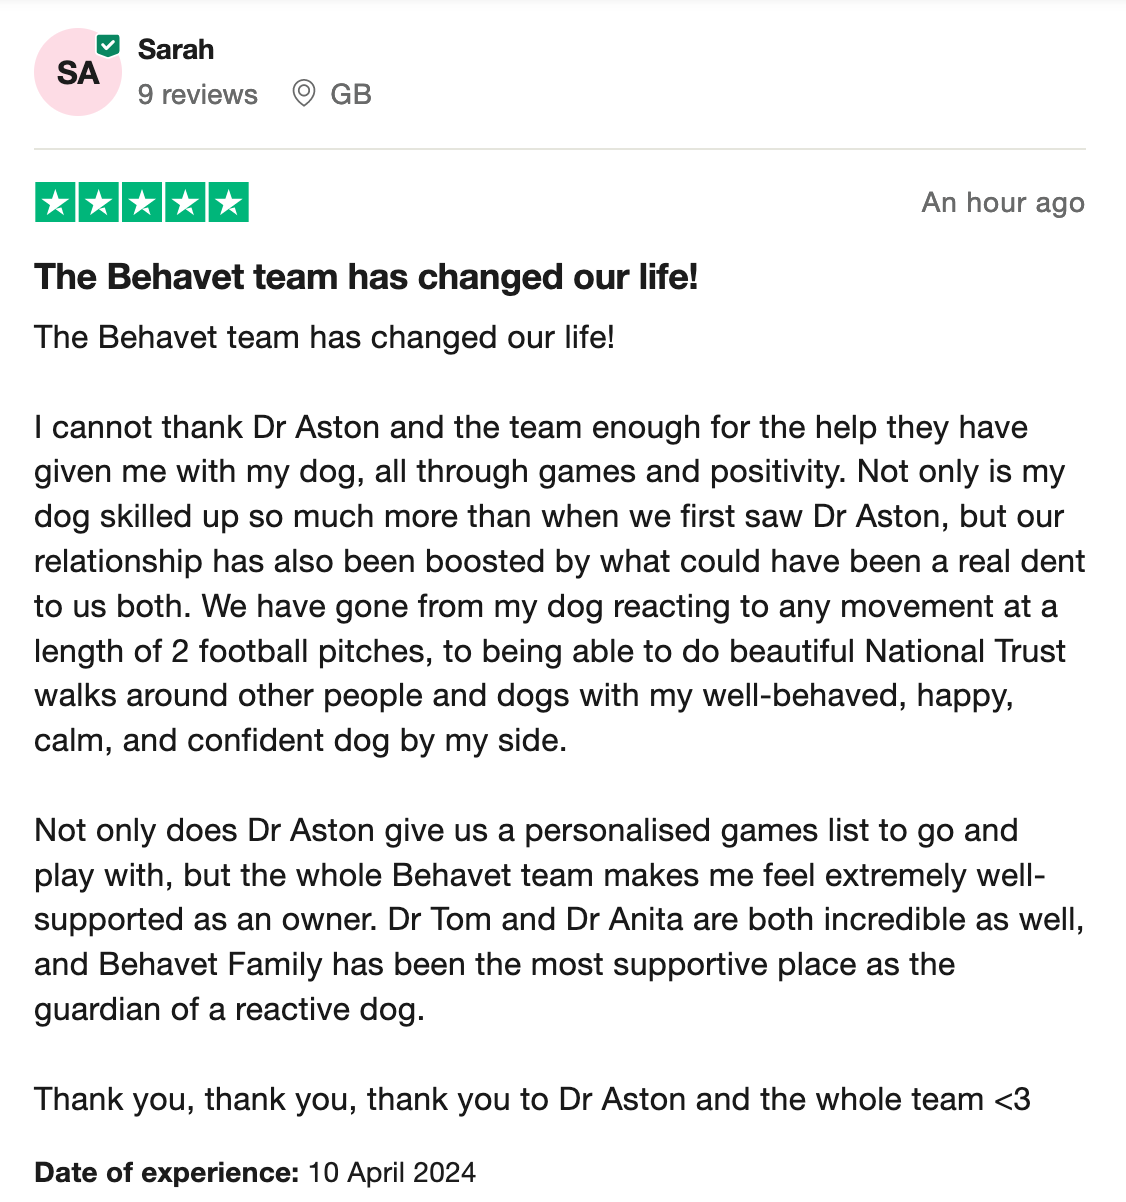The image size is (1126, 1202).
Task: Click the "Date of experience:" label
Action: 167,1172
